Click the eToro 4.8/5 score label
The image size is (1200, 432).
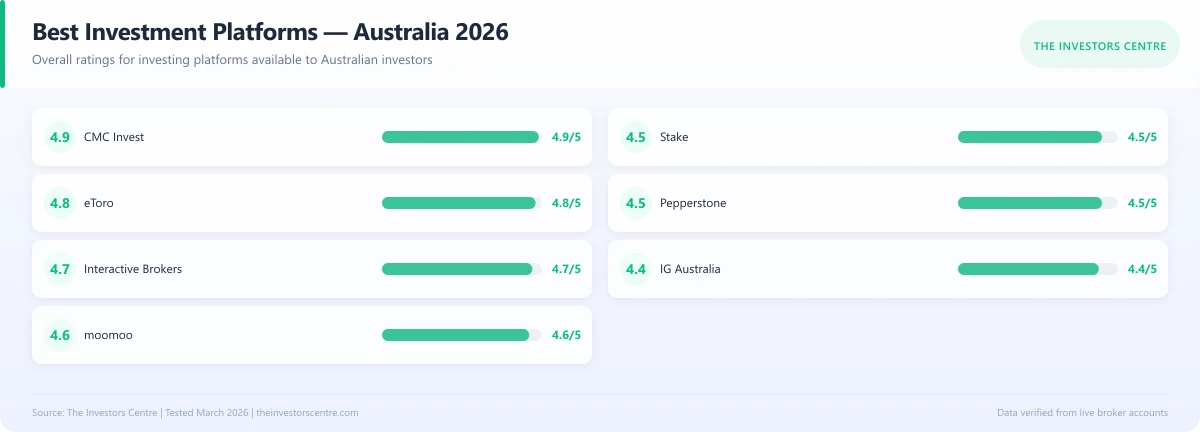pyautogui.click(x=566, y=203)
